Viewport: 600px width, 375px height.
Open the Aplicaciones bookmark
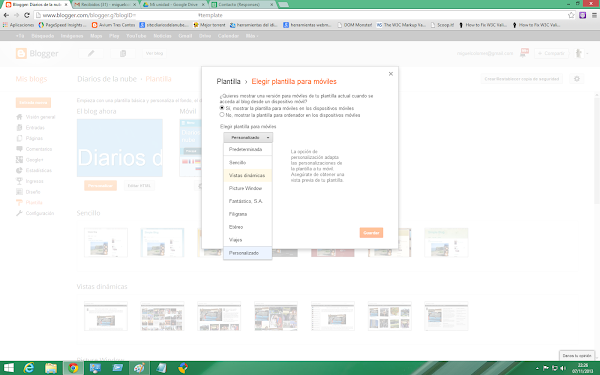pos(18,25)
